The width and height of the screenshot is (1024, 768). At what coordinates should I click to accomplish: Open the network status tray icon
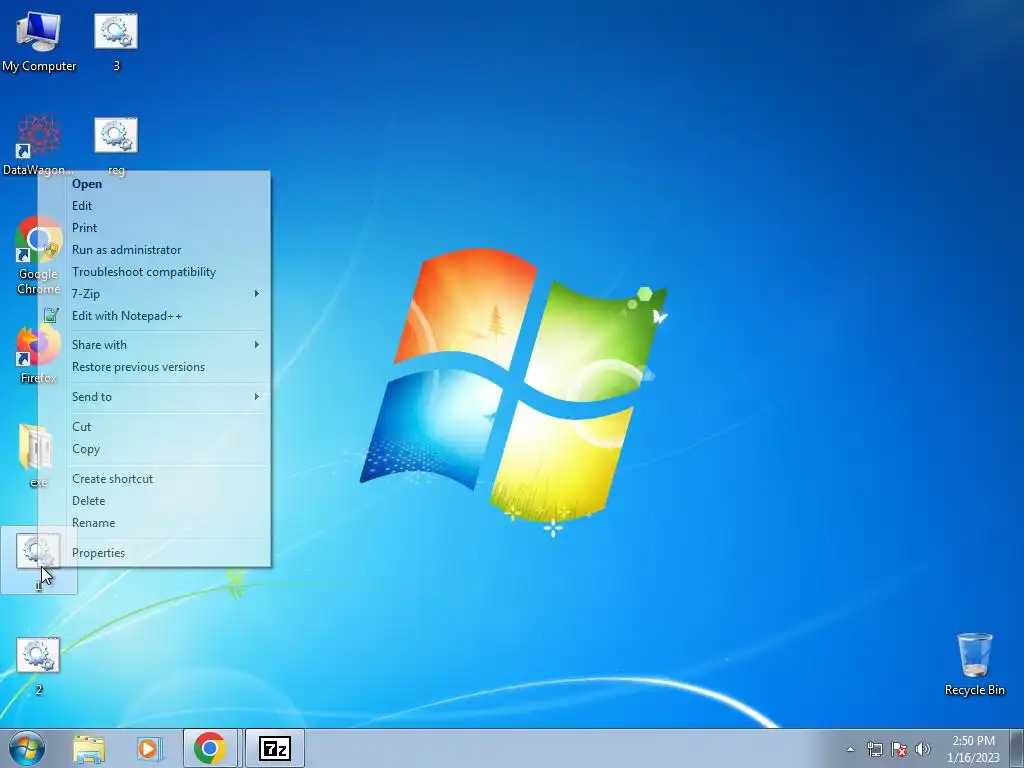[874, 749]
